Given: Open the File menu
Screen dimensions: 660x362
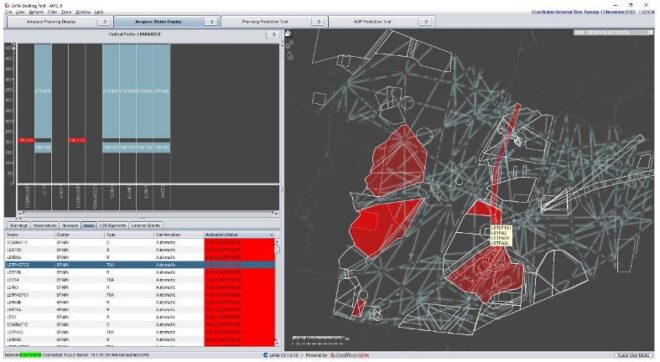Looking at the screenshot, I should 8,12.
